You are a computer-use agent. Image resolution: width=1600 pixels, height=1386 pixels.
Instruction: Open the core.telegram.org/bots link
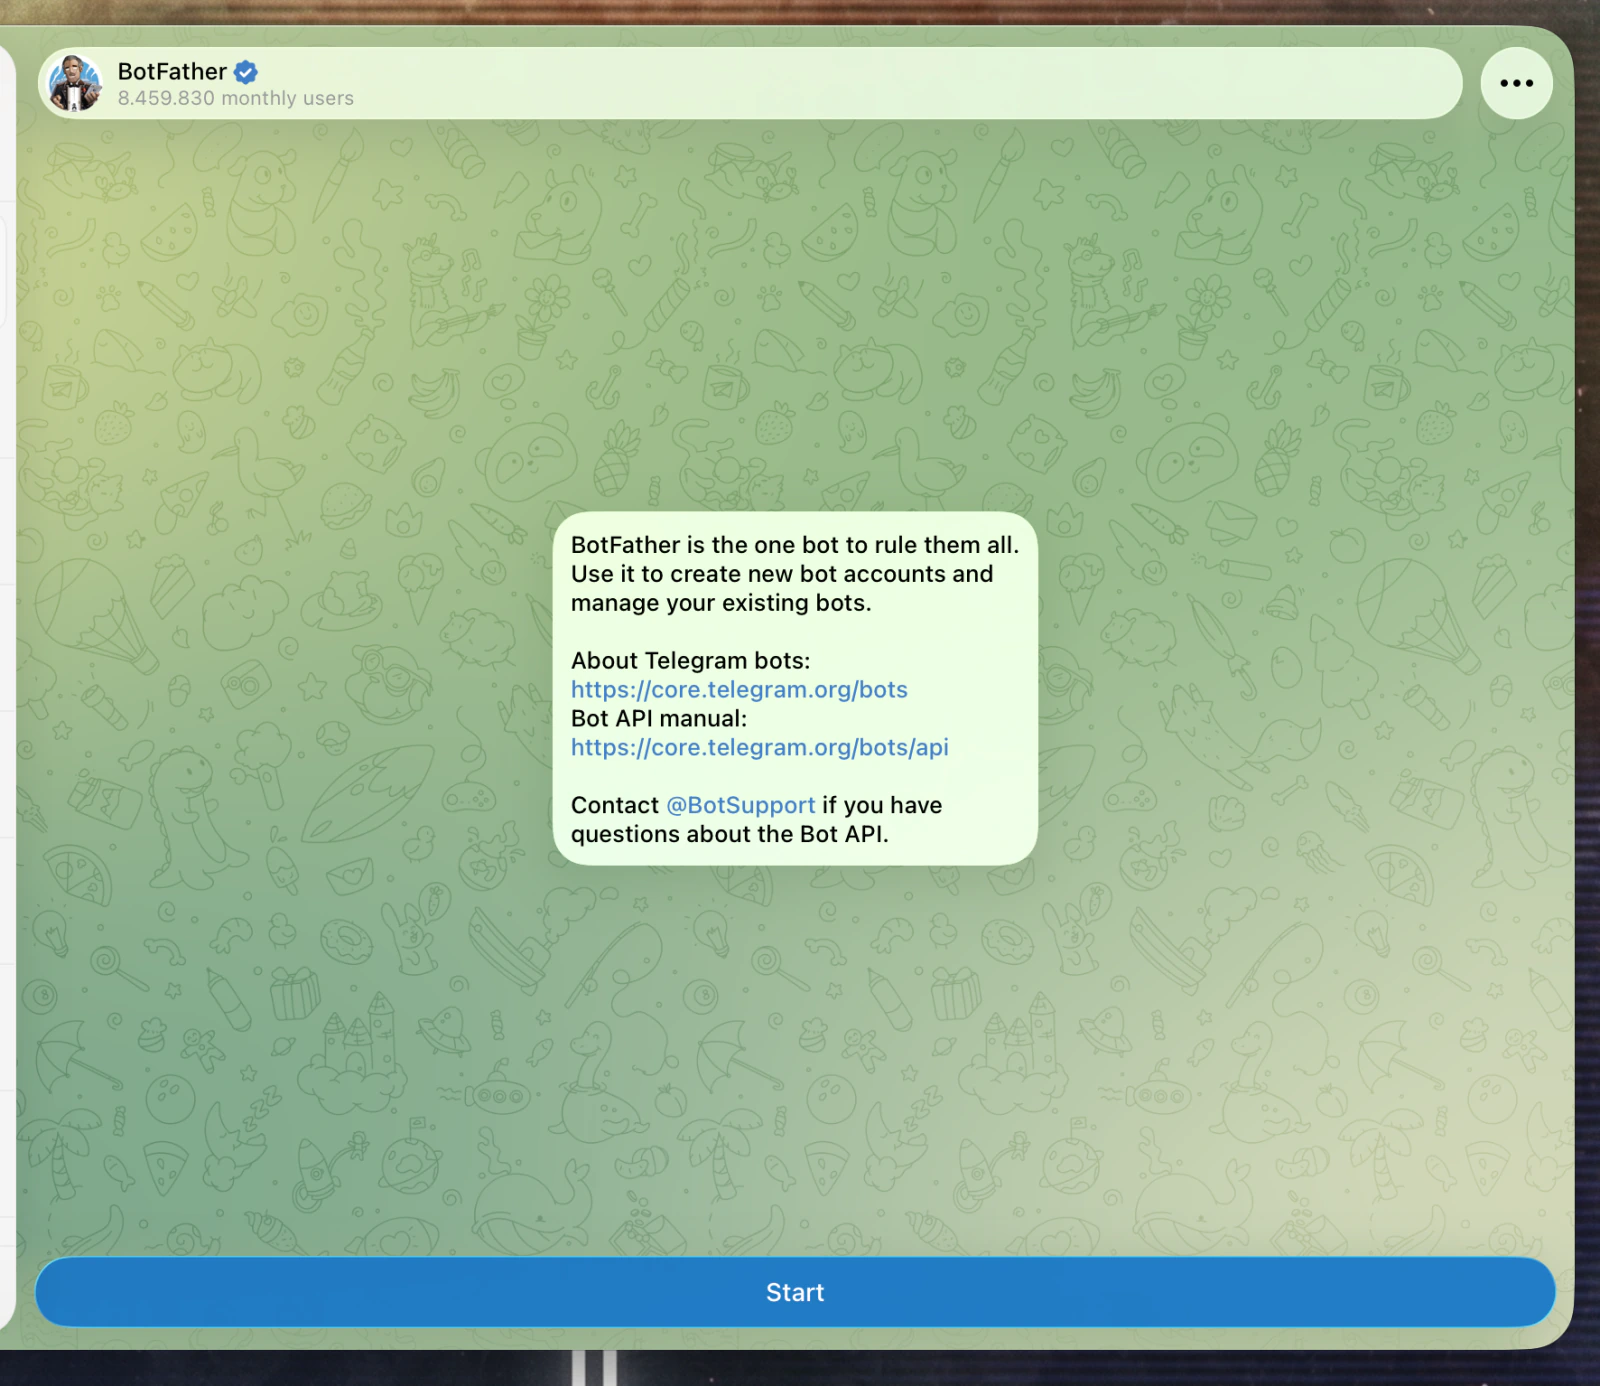[x=739, y=689]
